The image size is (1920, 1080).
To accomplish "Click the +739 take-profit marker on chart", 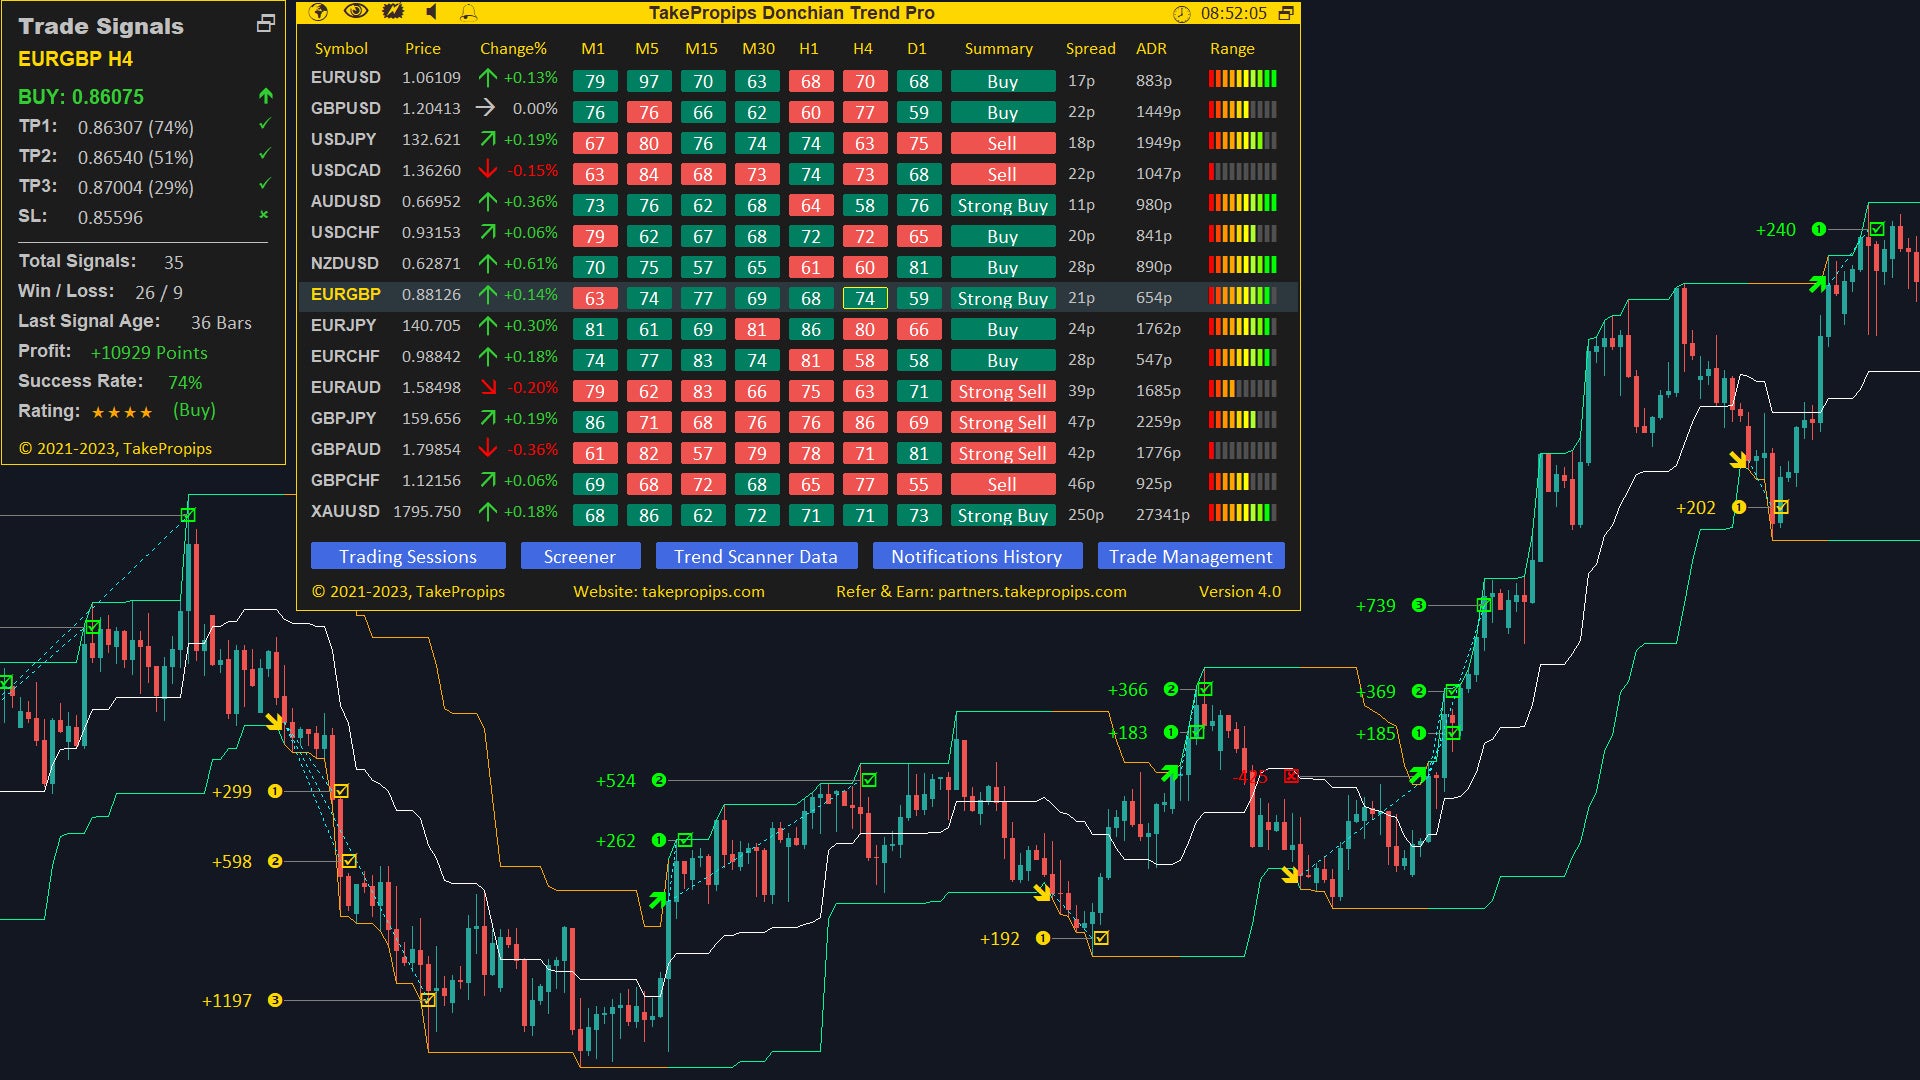I will point(1484,605).
